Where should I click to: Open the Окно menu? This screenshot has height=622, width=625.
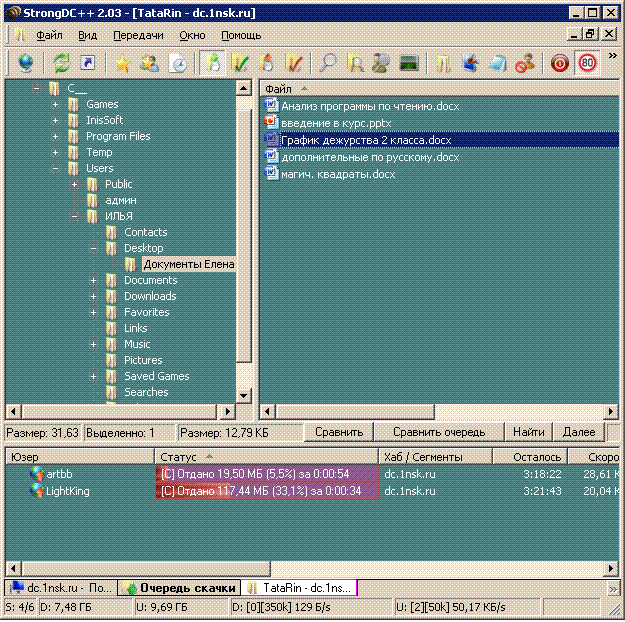tap(192, 35)
